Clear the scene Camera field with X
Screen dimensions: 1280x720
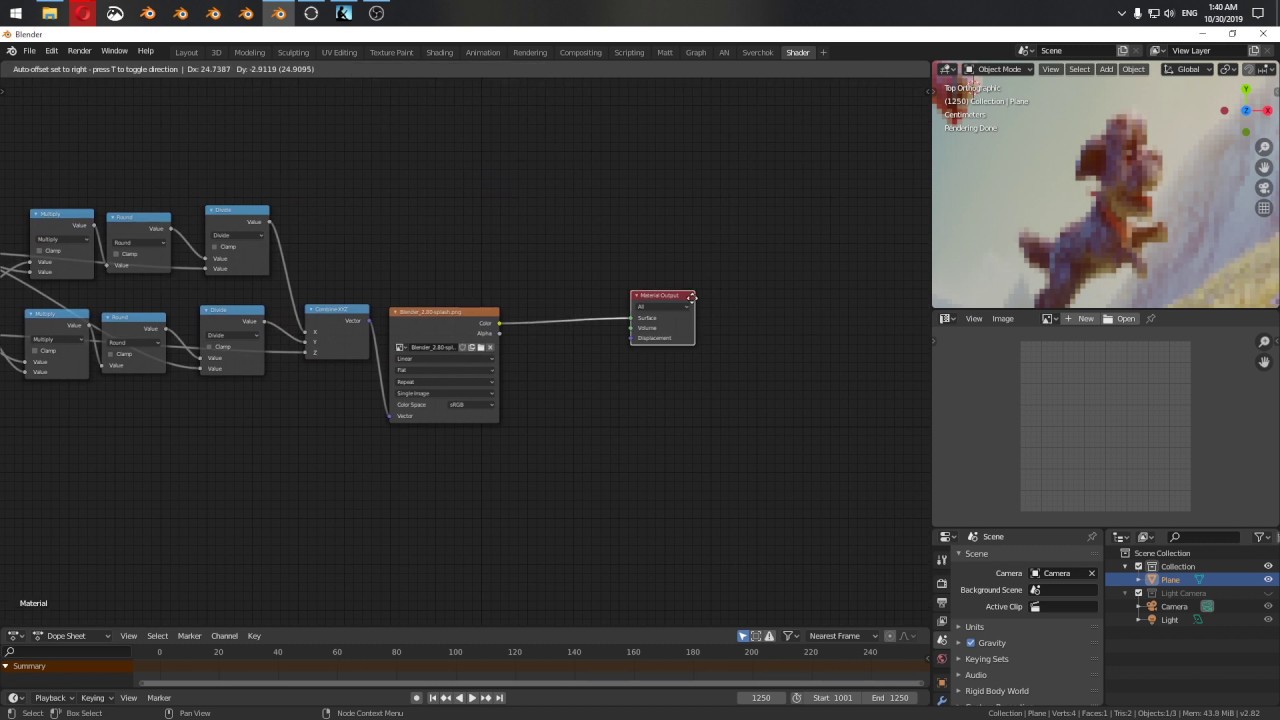(1092, 573)
